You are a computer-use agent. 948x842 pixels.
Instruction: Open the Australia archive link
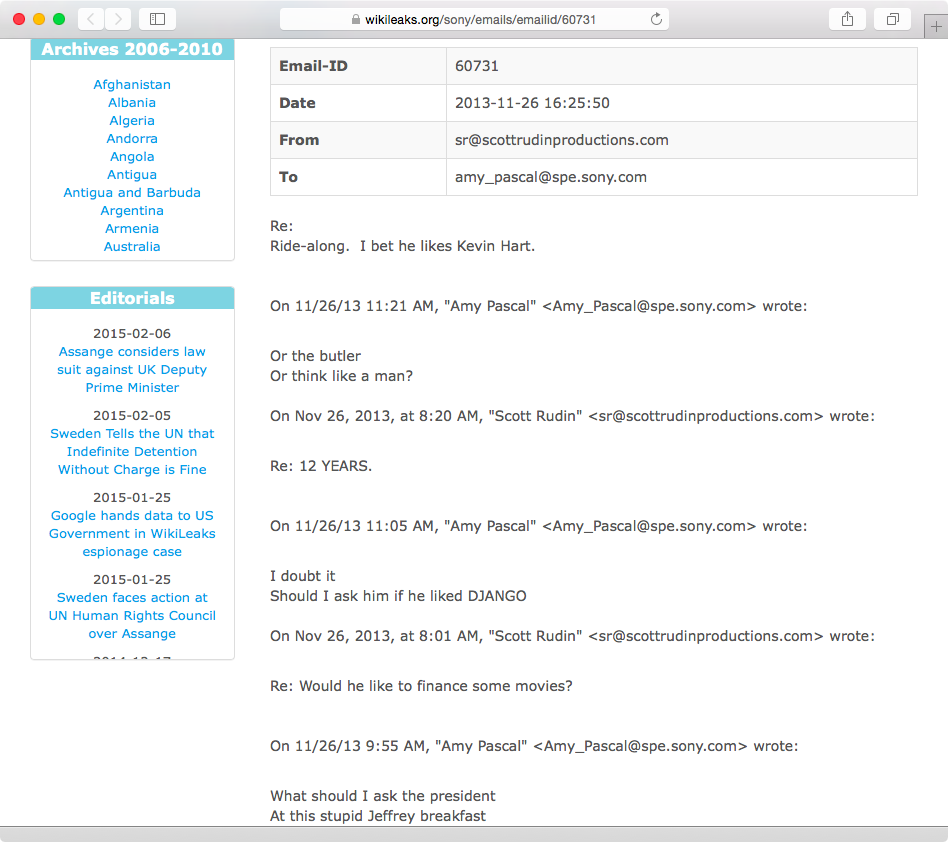tap(132, 247)
